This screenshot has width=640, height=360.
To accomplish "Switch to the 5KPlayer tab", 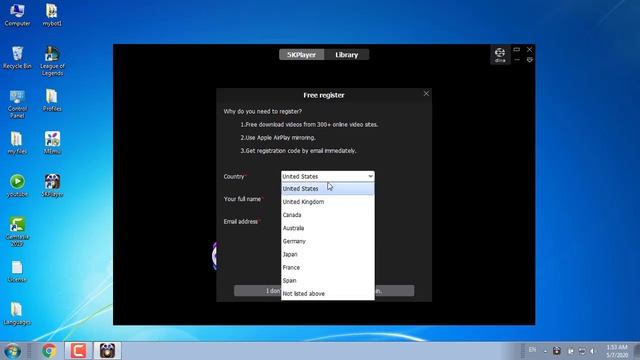I will pyautogui.click(x=301, y=55).
